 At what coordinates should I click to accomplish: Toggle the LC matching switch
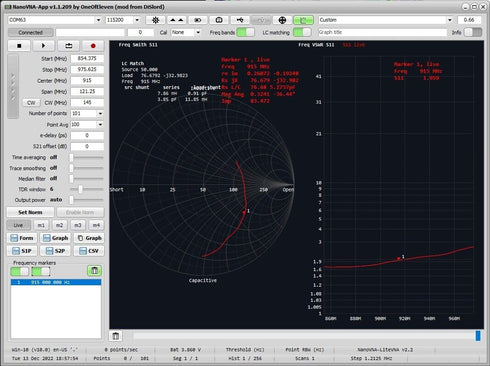(302, 32)
